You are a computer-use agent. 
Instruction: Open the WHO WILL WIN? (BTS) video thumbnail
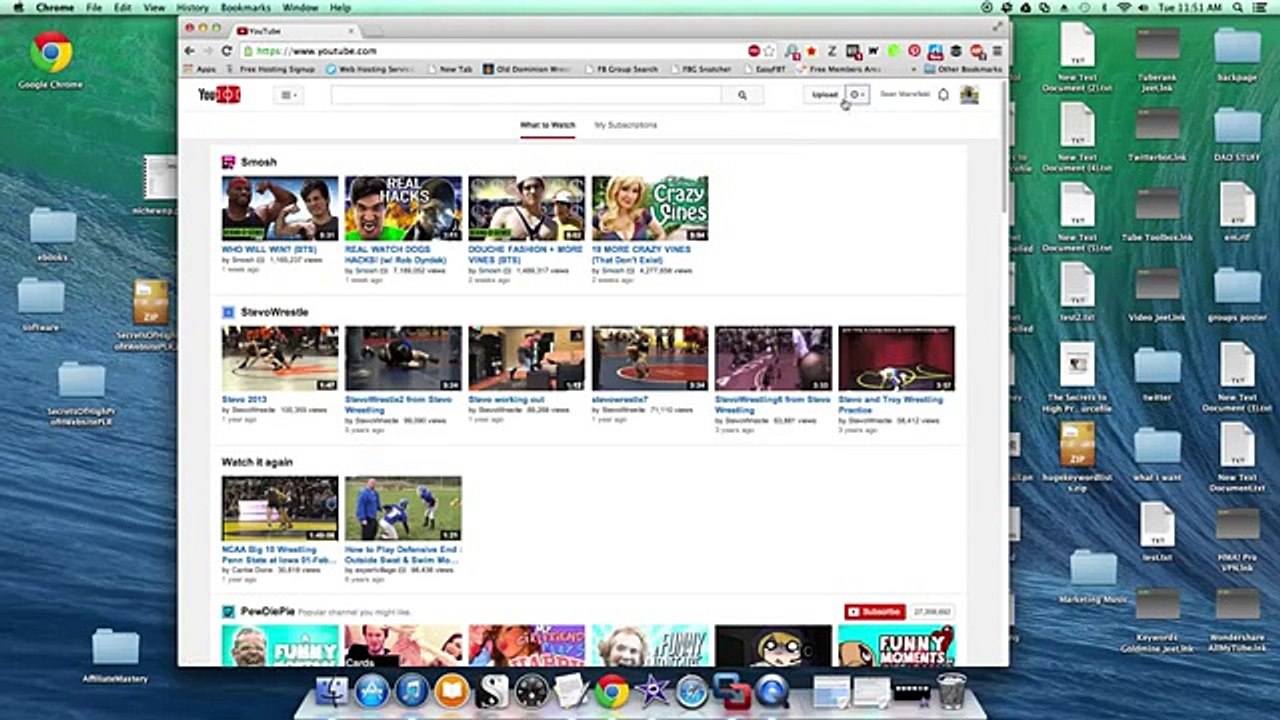[280, 208]
